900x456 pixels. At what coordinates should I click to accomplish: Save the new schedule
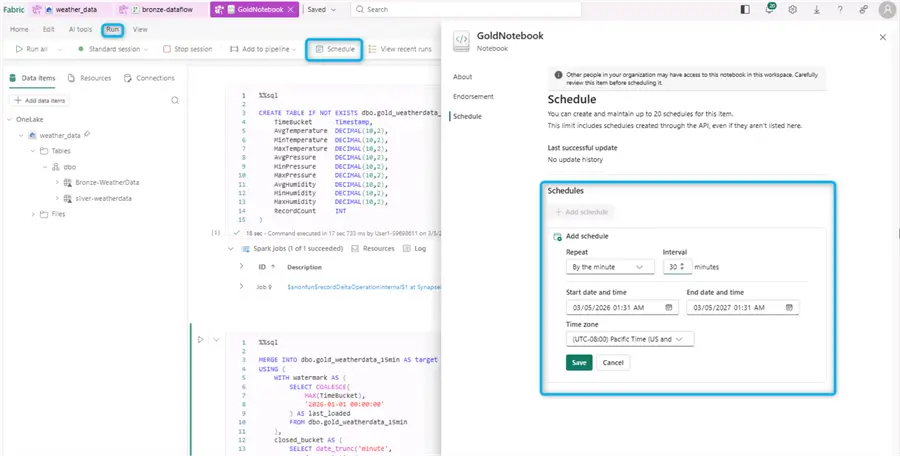(x=579, y=362)
